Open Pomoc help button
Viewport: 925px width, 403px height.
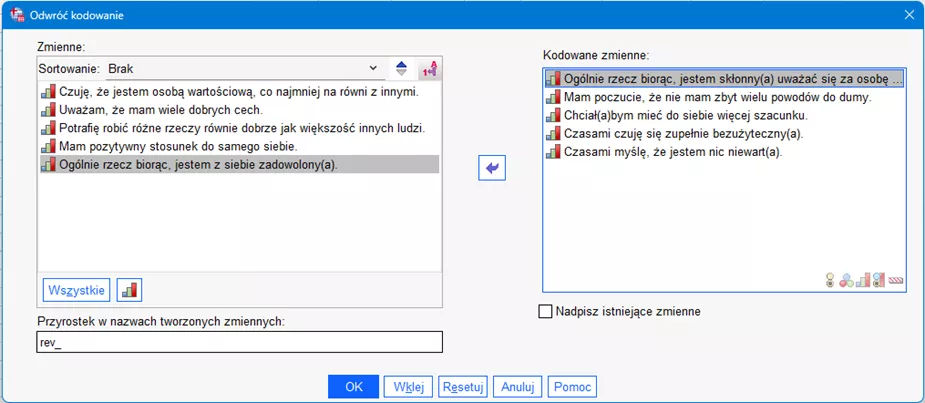pyautogui.click(x=572, y=387)
